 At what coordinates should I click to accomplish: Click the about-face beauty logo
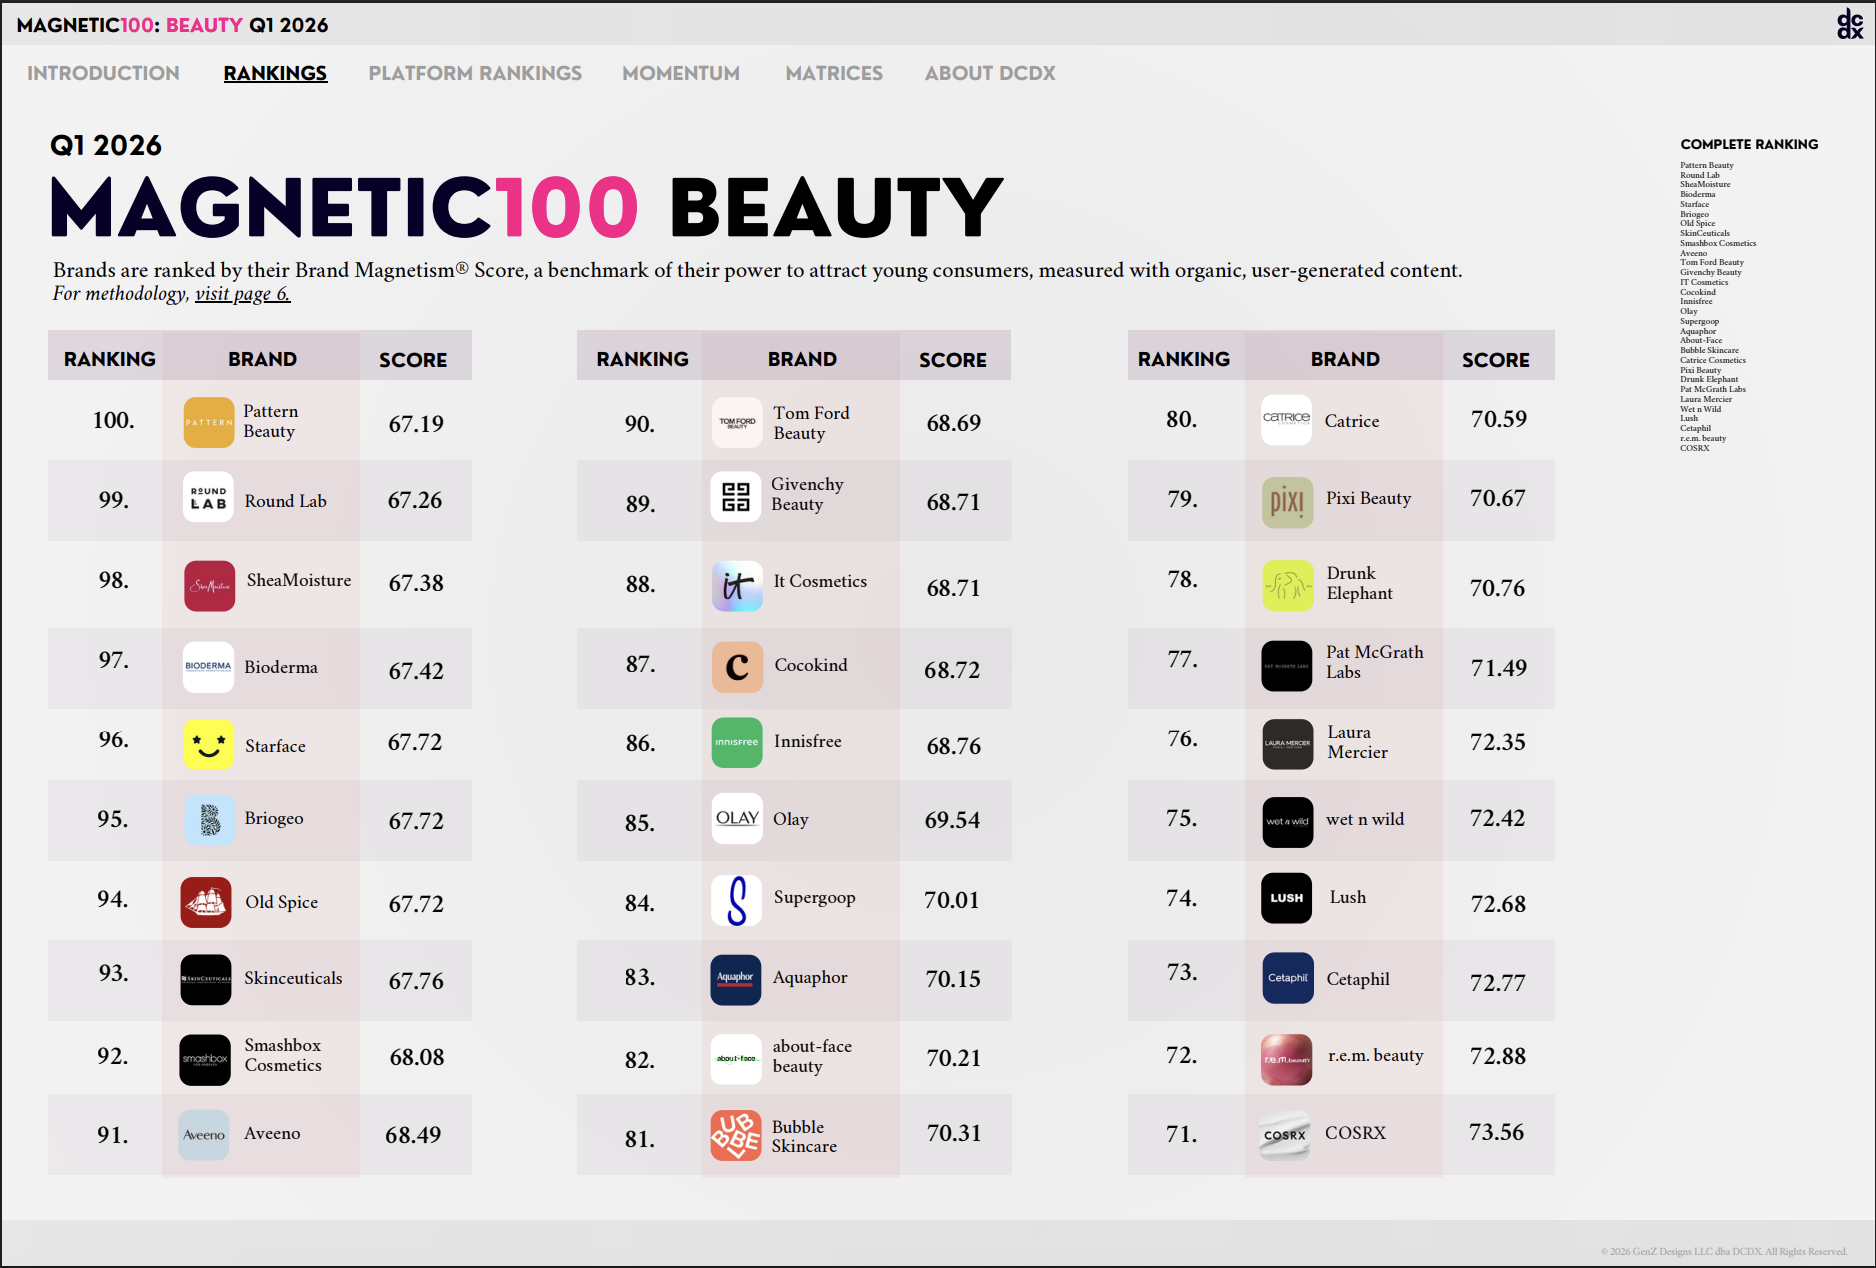736,1059
